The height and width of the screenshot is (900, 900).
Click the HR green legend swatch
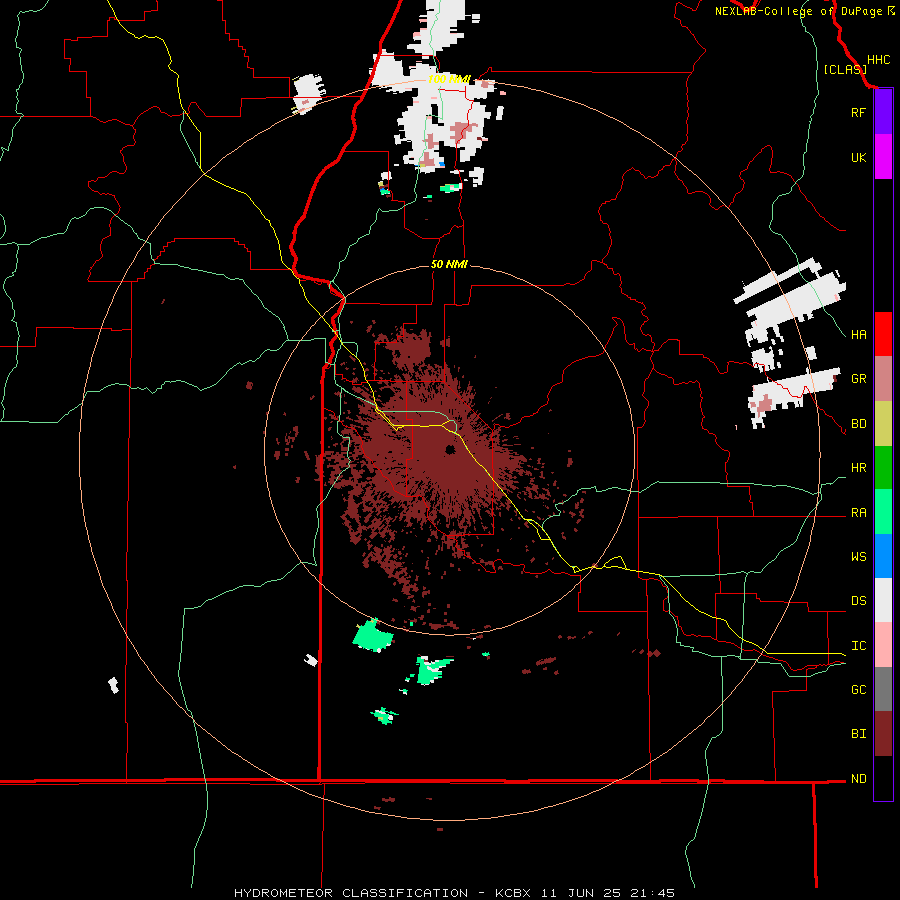click(x=883, y=468)
